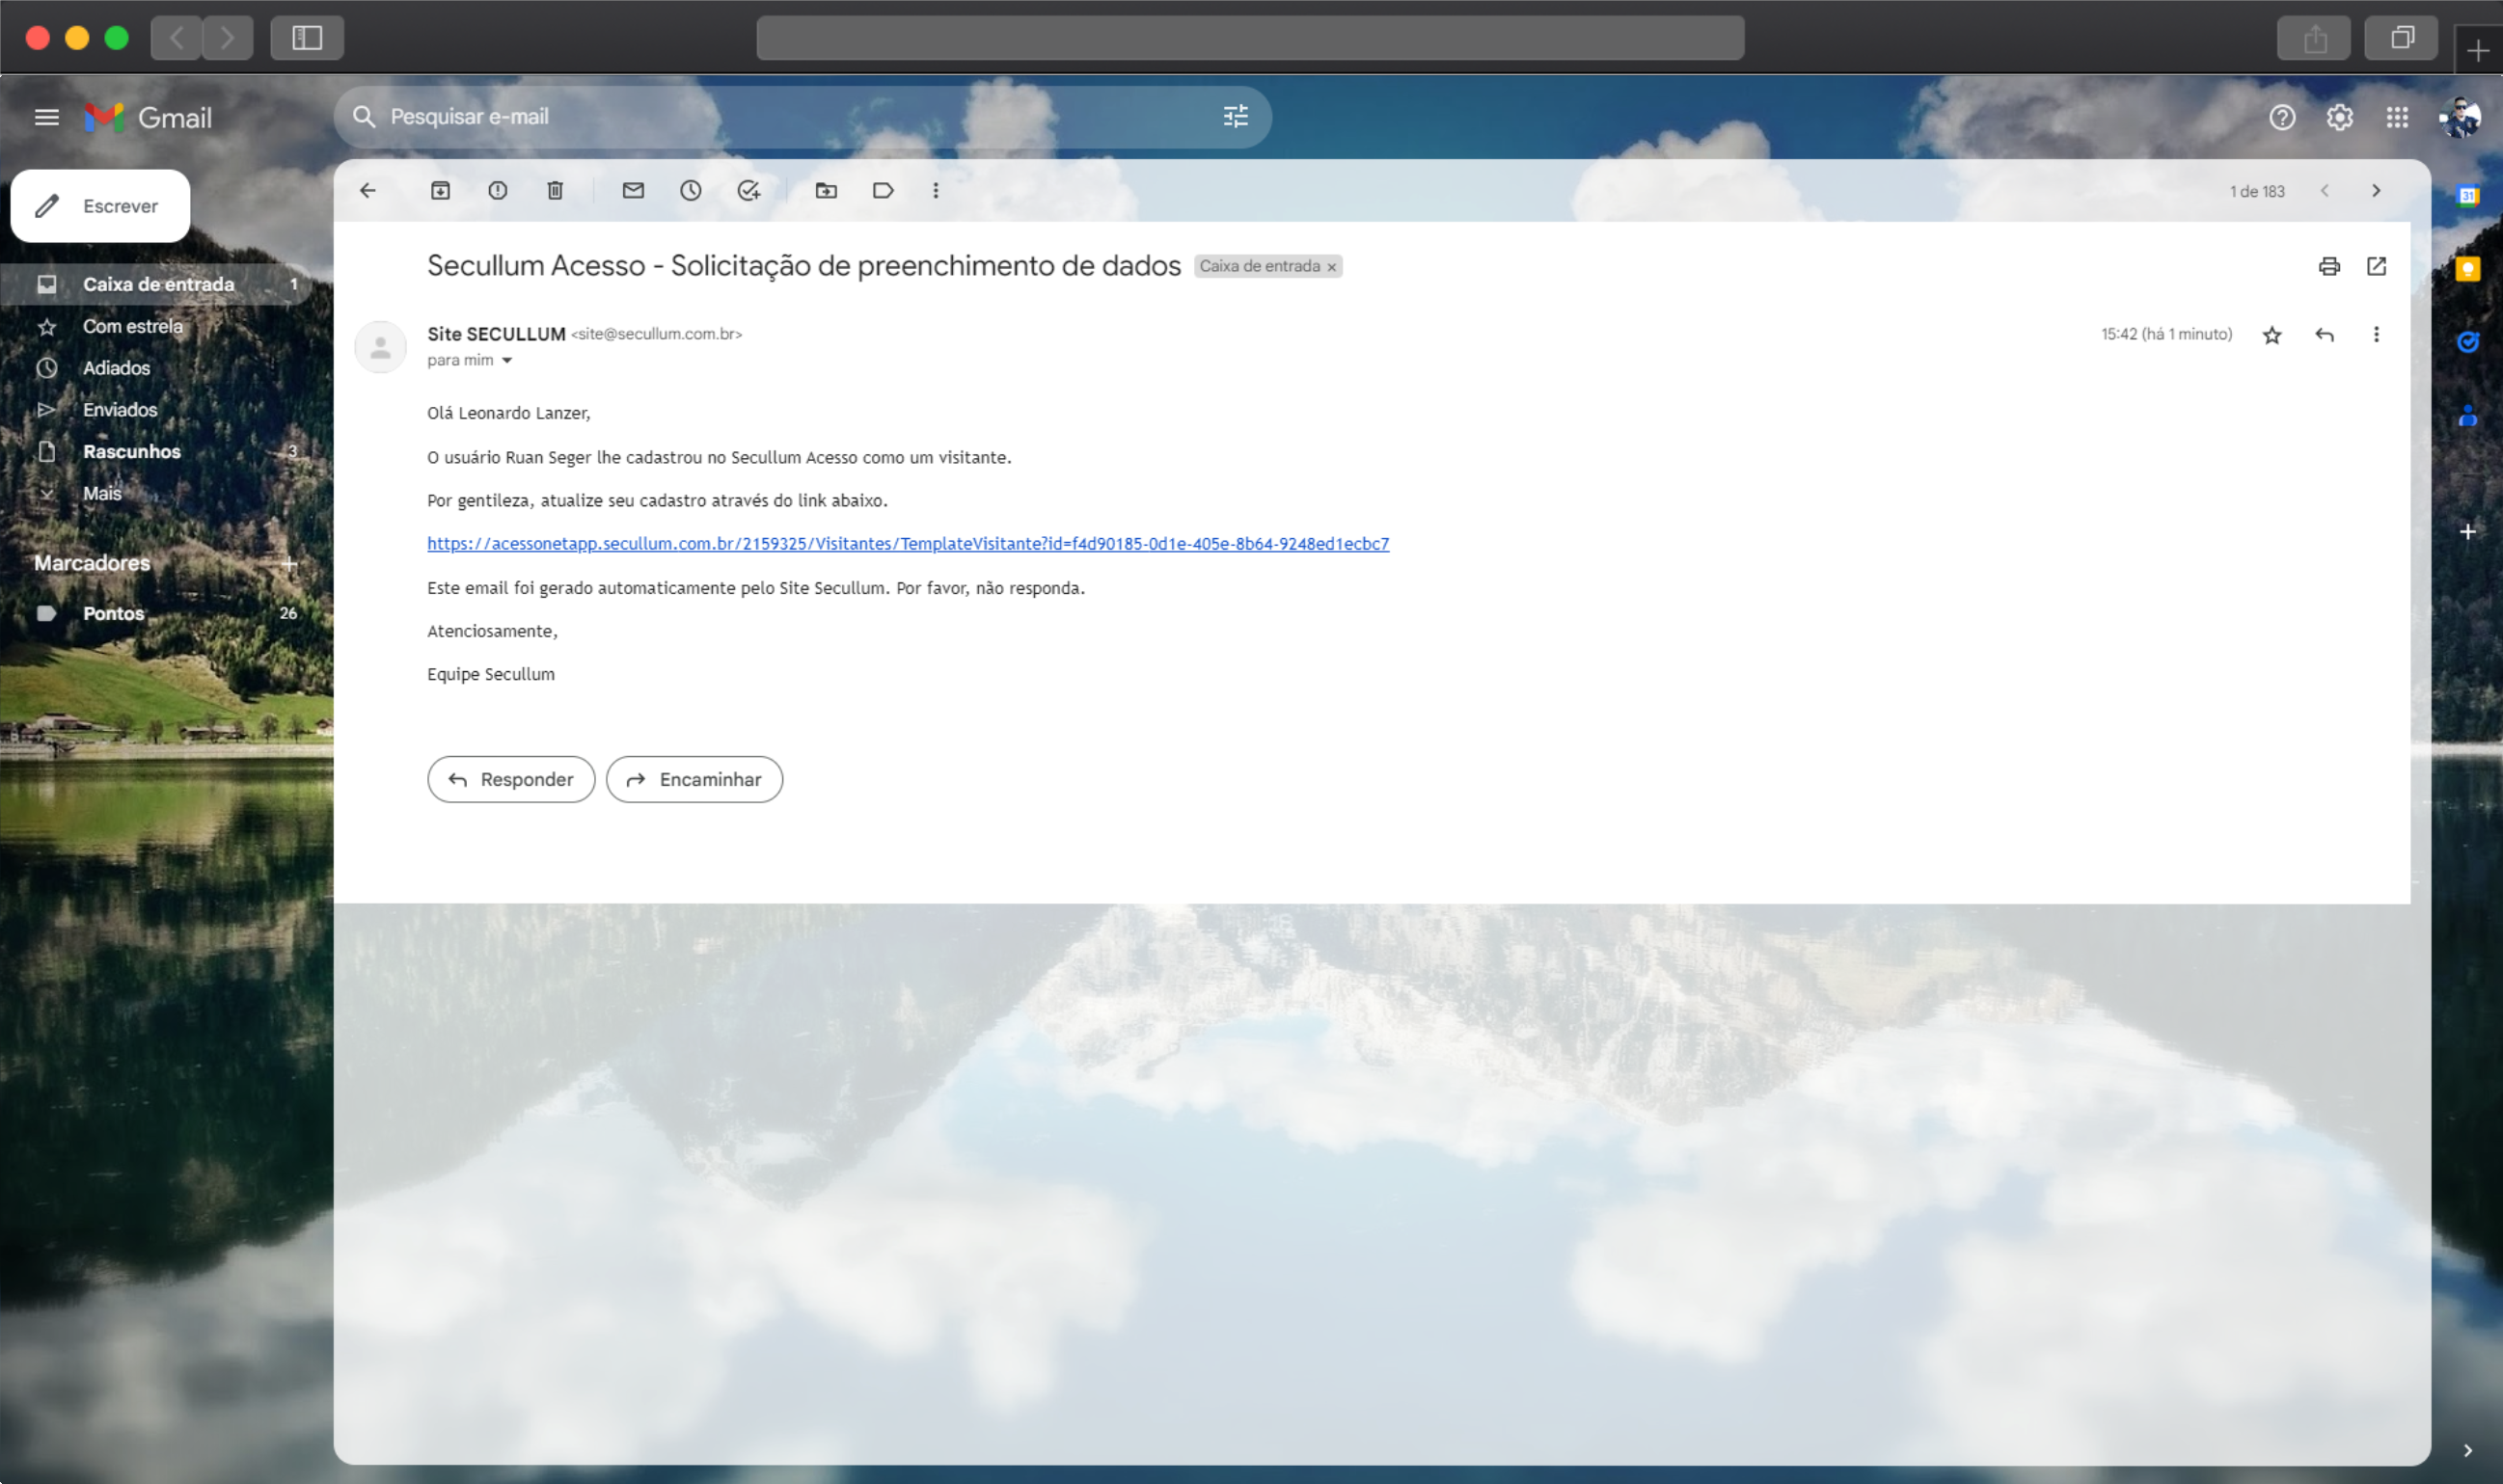Star the message from Site SECULLUM

click(x=2272, y=335)
